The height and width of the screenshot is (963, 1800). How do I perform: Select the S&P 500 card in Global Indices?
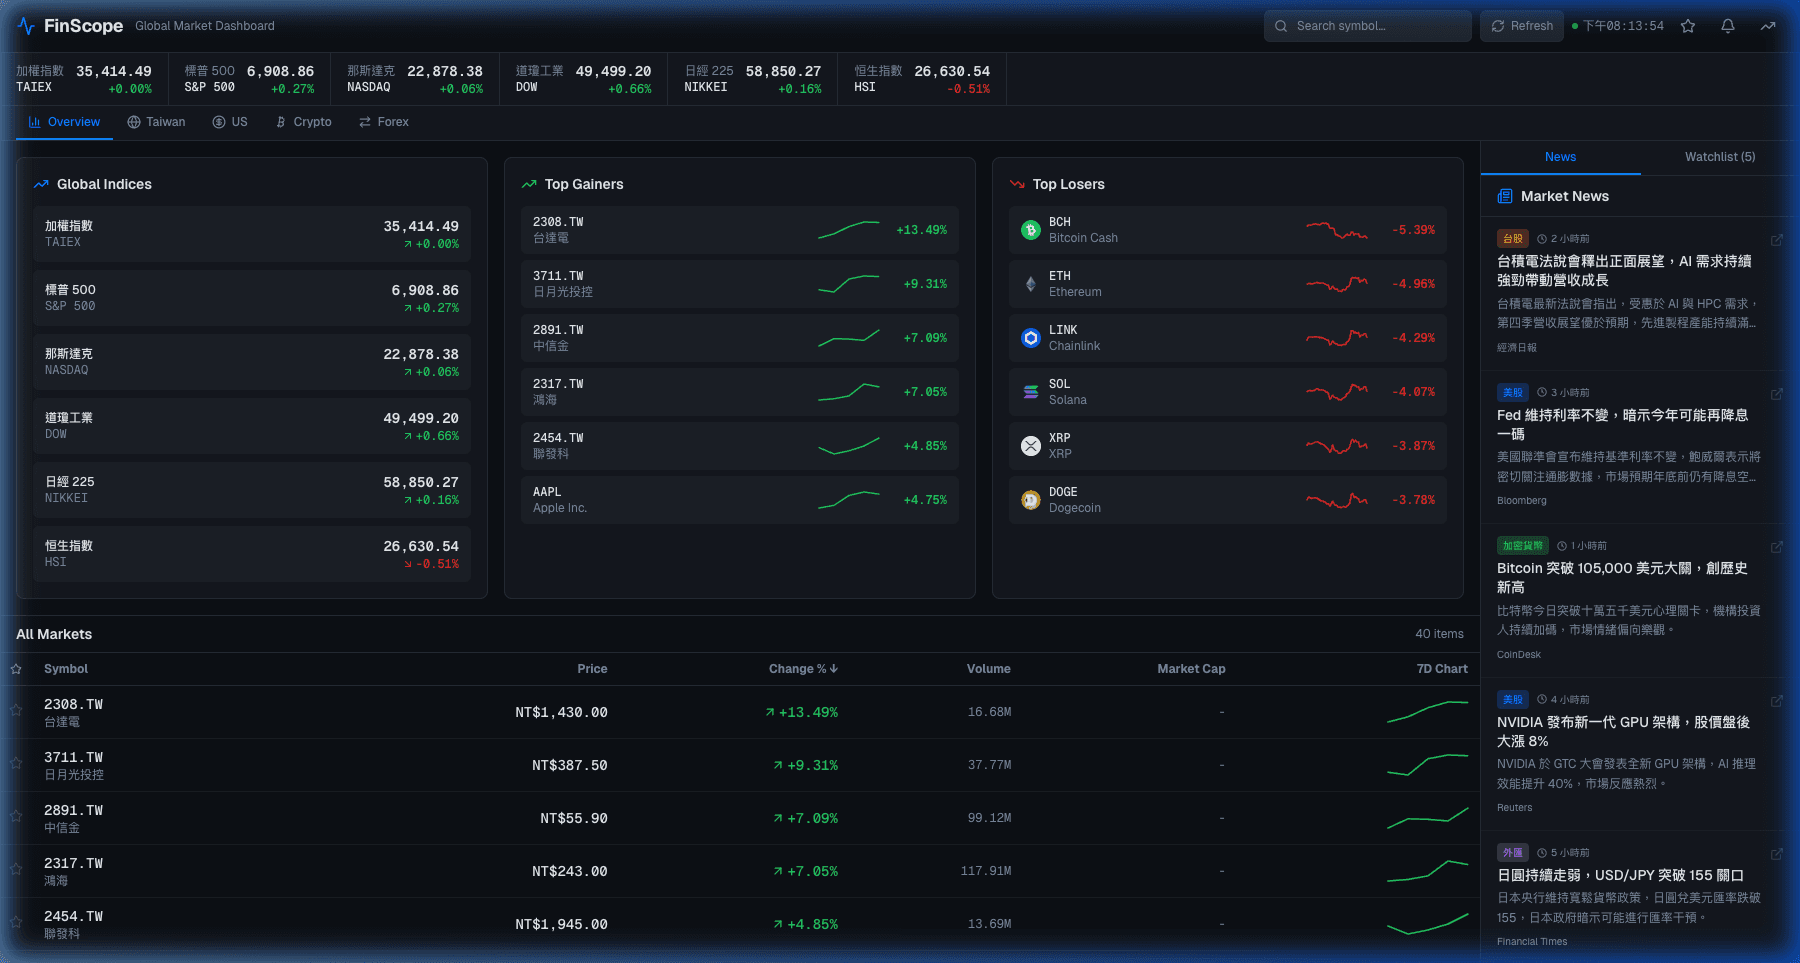click(252, 298)
